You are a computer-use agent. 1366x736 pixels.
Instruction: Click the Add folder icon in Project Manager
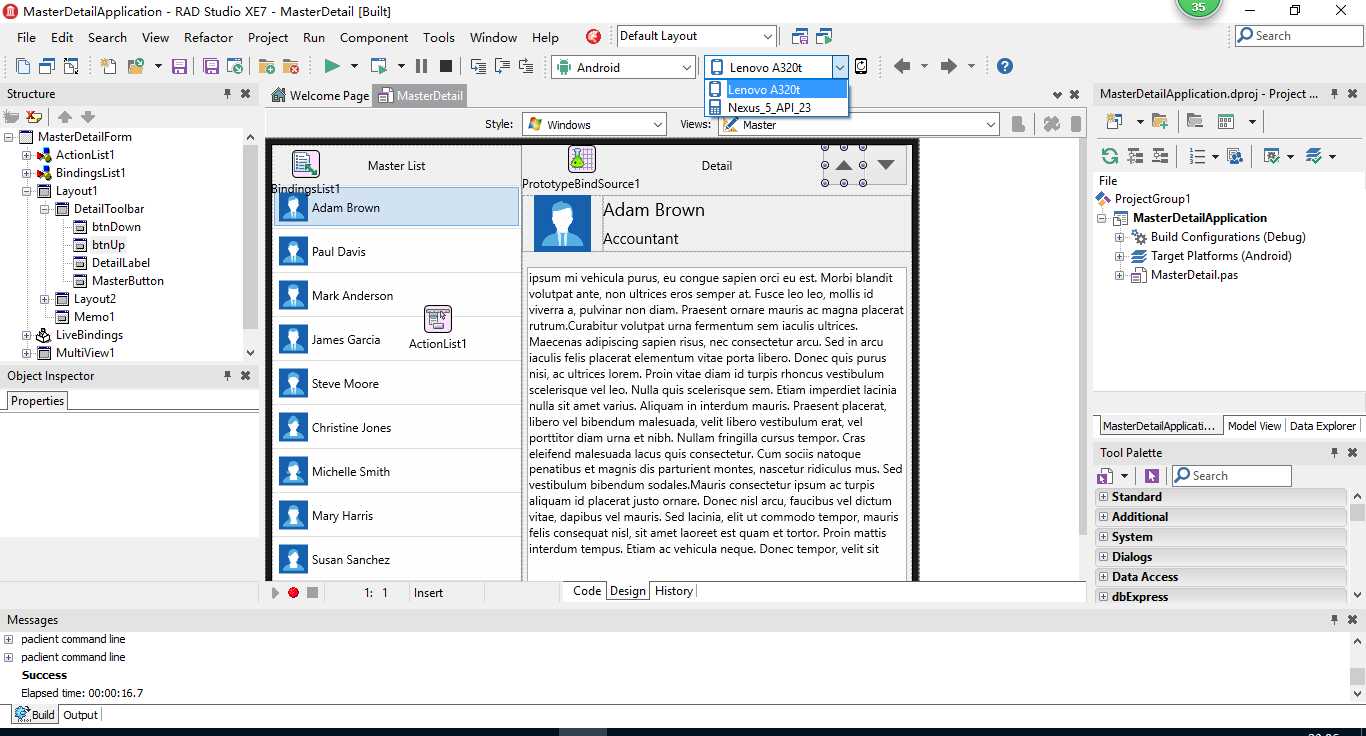pos(1160,121)
